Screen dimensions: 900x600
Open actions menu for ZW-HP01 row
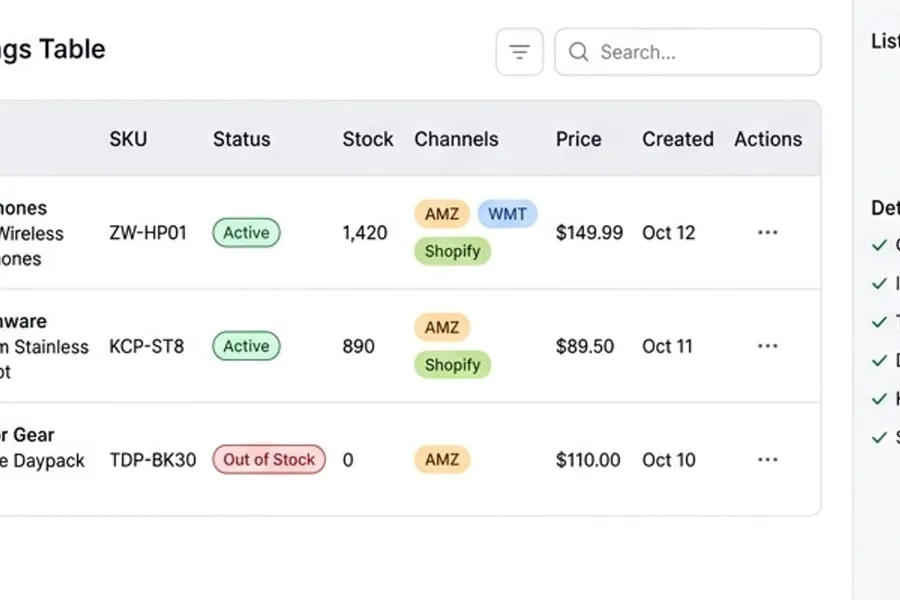767,233
